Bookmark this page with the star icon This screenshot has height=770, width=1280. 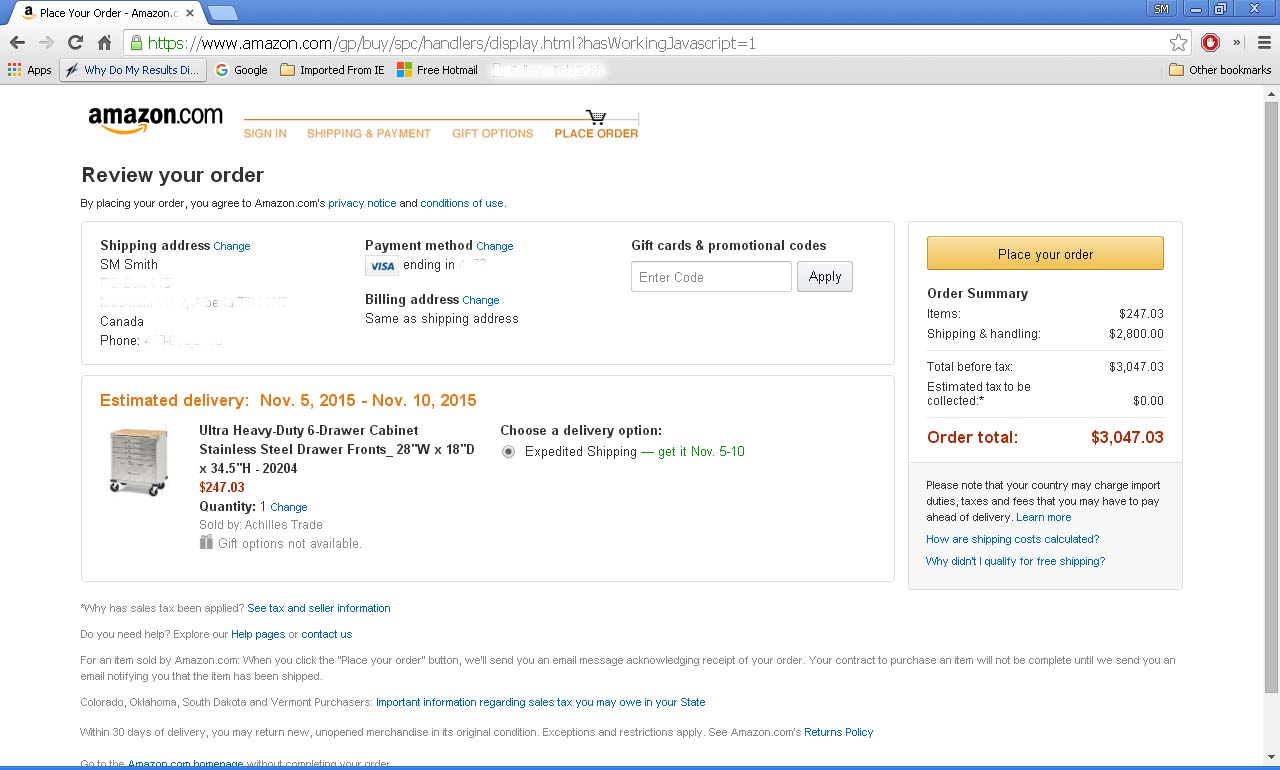(x=1178, y=43)
